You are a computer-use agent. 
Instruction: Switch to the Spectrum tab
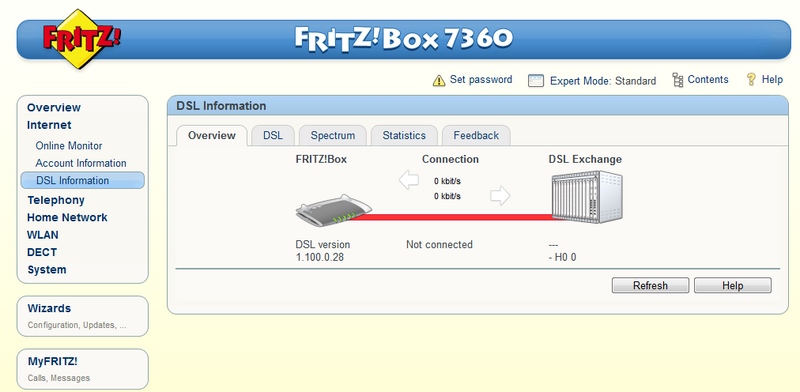pyautogui.click(x=333, y=135)
